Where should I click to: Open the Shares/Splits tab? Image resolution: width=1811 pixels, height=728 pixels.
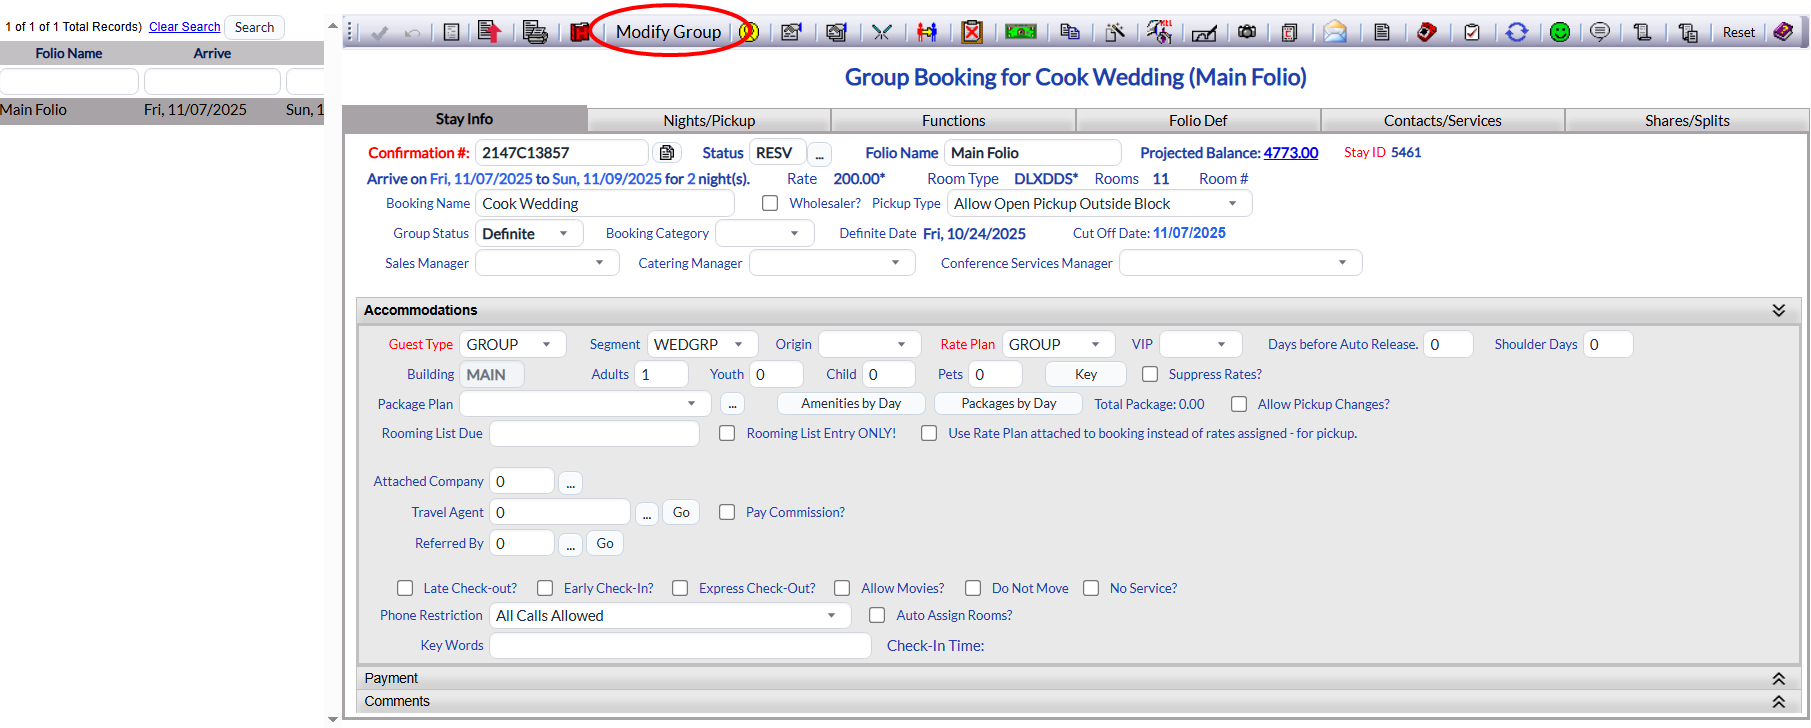pos(1687,120)
